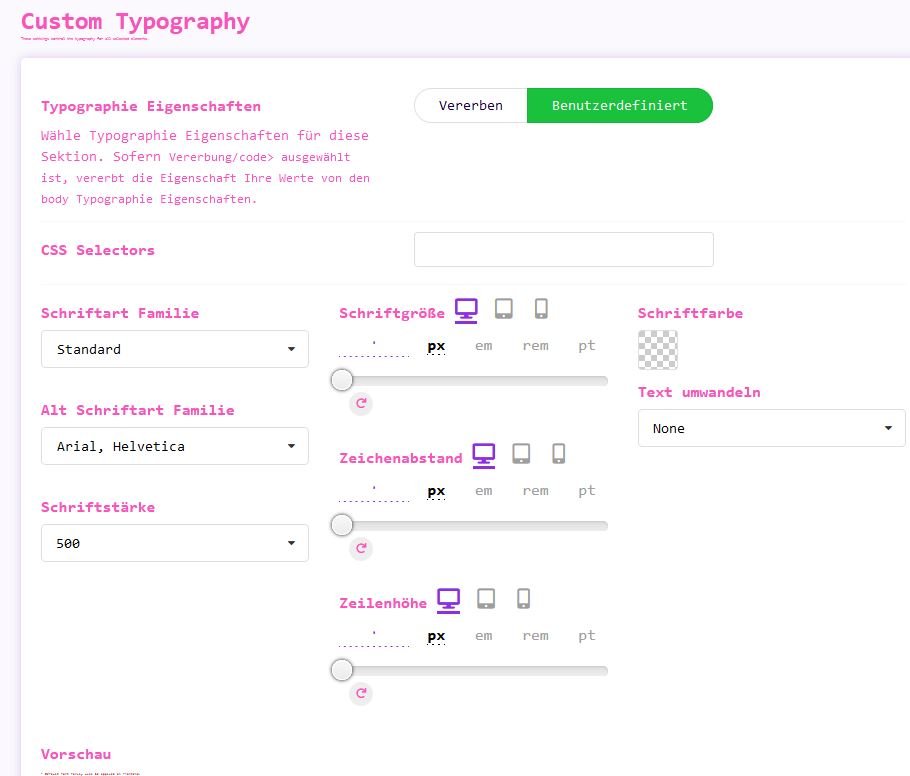910x776 pixels.
Task: Select desktop device icon for Schriftgröße
Action: click(466, 310)
